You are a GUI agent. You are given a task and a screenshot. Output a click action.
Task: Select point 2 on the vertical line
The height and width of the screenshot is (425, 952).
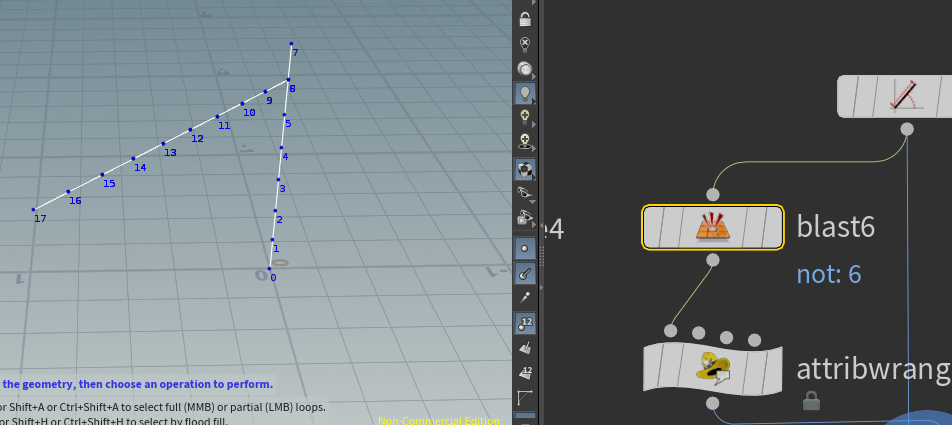[x=276, y=211]
